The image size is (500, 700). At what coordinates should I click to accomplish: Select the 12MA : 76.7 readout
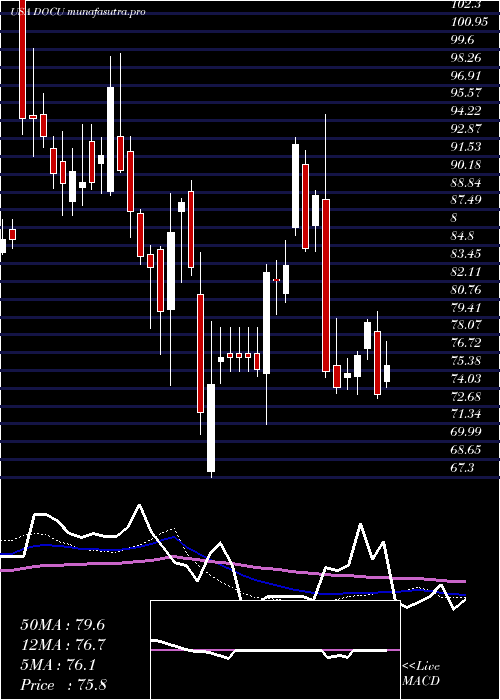pyautogui.click(x=62, y=645)
